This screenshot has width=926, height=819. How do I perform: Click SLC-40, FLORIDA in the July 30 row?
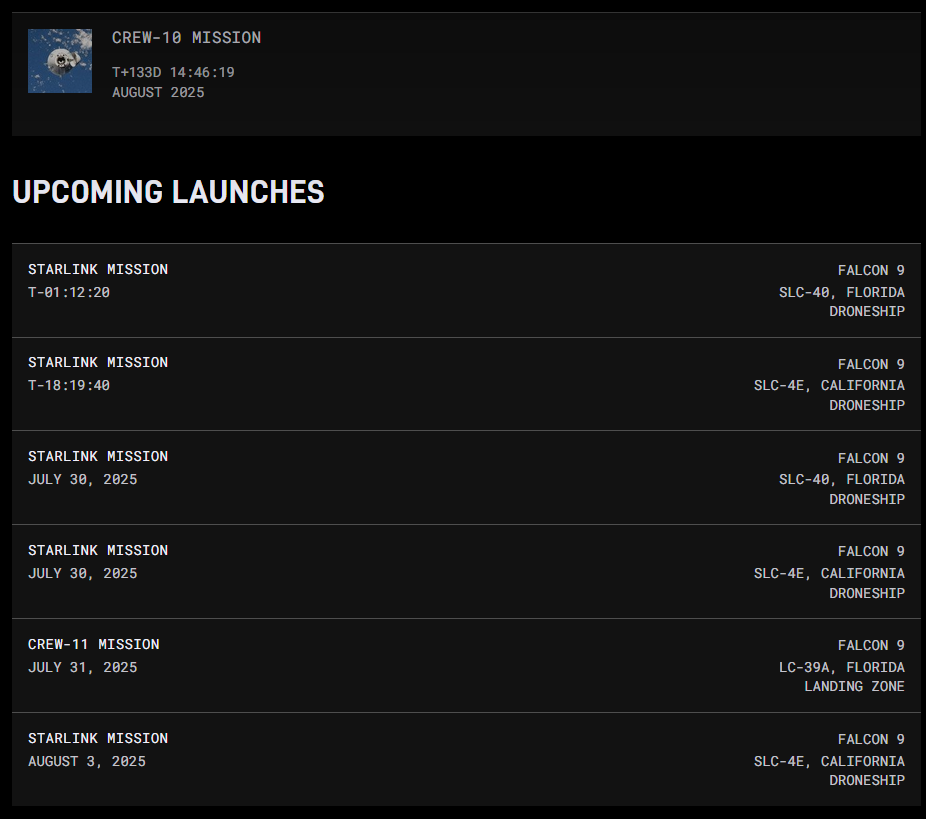pyautogui.click(x=842, y=479)
